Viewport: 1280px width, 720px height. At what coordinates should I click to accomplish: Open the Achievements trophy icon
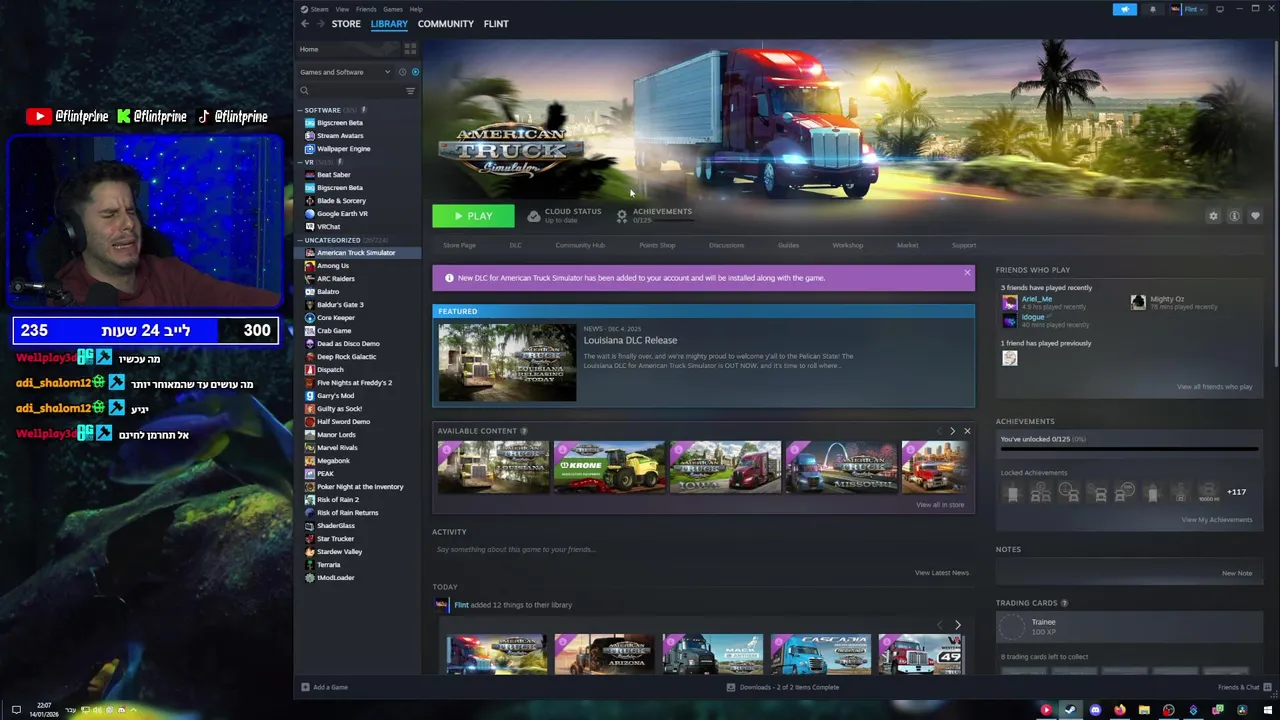point(622,216)
